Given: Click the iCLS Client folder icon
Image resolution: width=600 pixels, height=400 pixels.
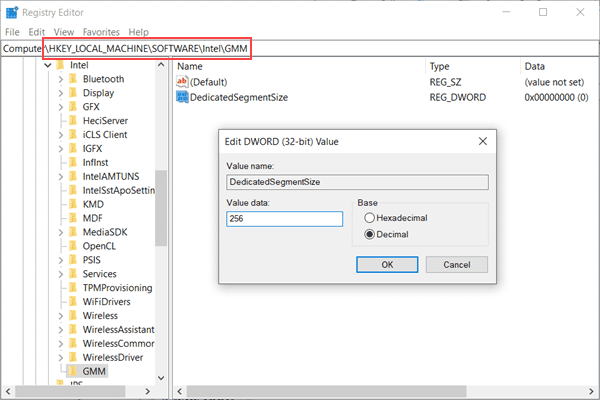Looking at the screenshot, I should coord(73,134).
